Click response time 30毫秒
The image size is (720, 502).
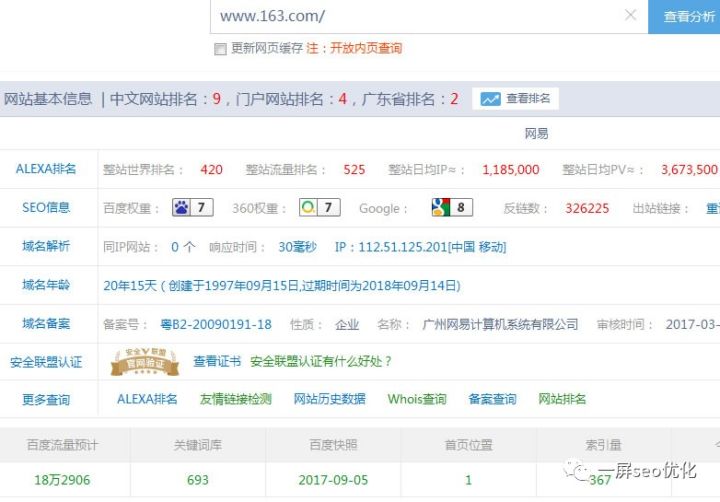click(x=298, y=247)
